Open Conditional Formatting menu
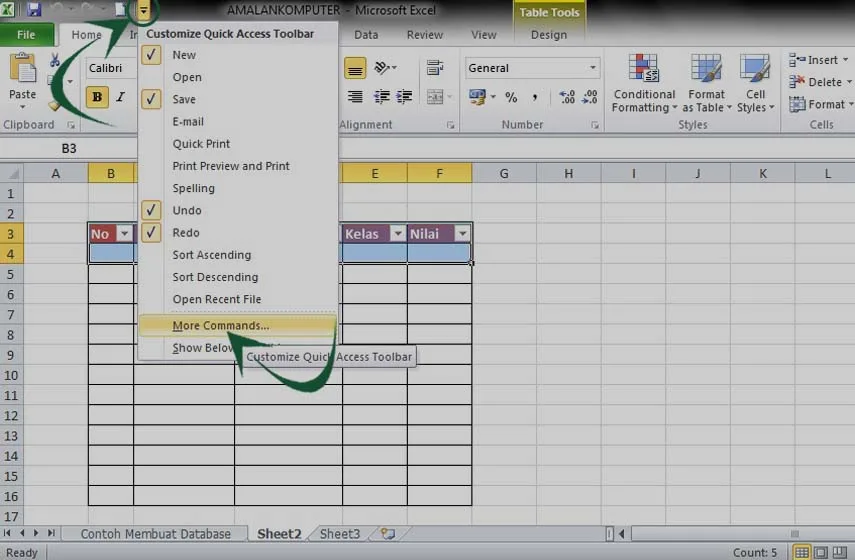Image resolution: width=855 pixels, height=560 pixels. point(643,83)
